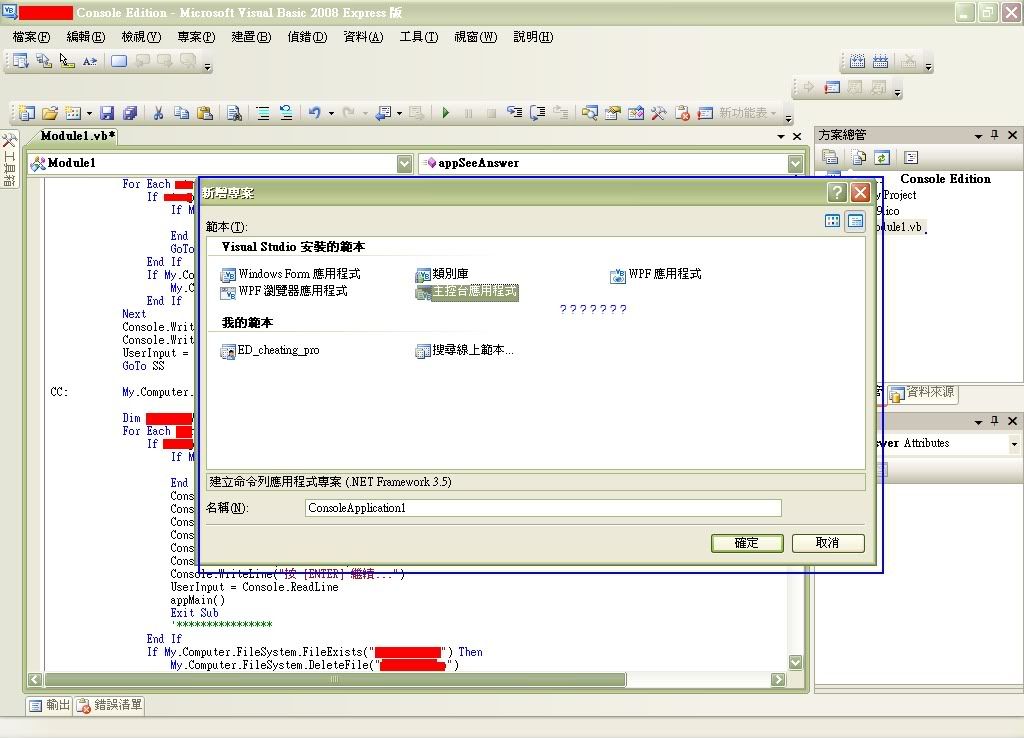Click the Add New Item toolbar icon
The image size is (1024, 738).
point(73,113)
